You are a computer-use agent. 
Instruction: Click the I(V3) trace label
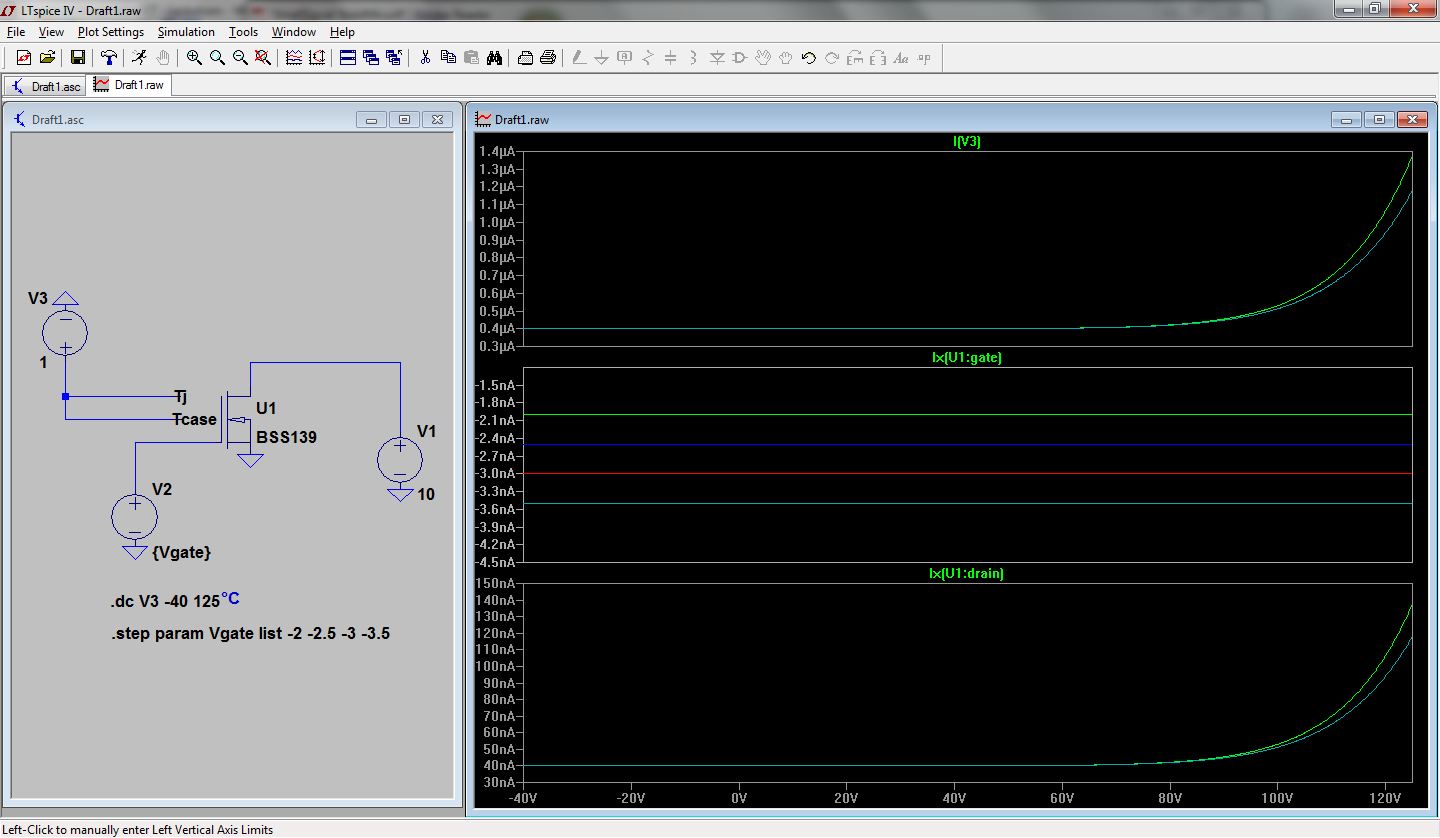tap(967, 142)
